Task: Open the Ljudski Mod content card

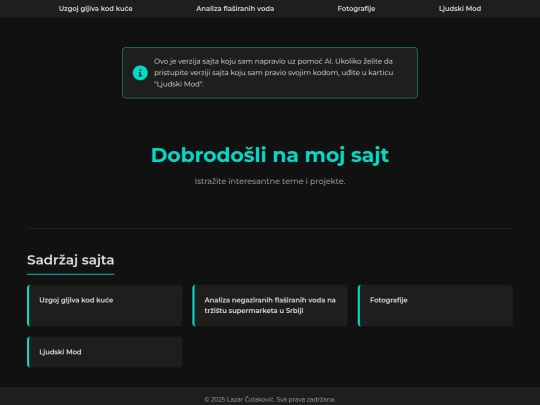Action: [x=104, y=352]
